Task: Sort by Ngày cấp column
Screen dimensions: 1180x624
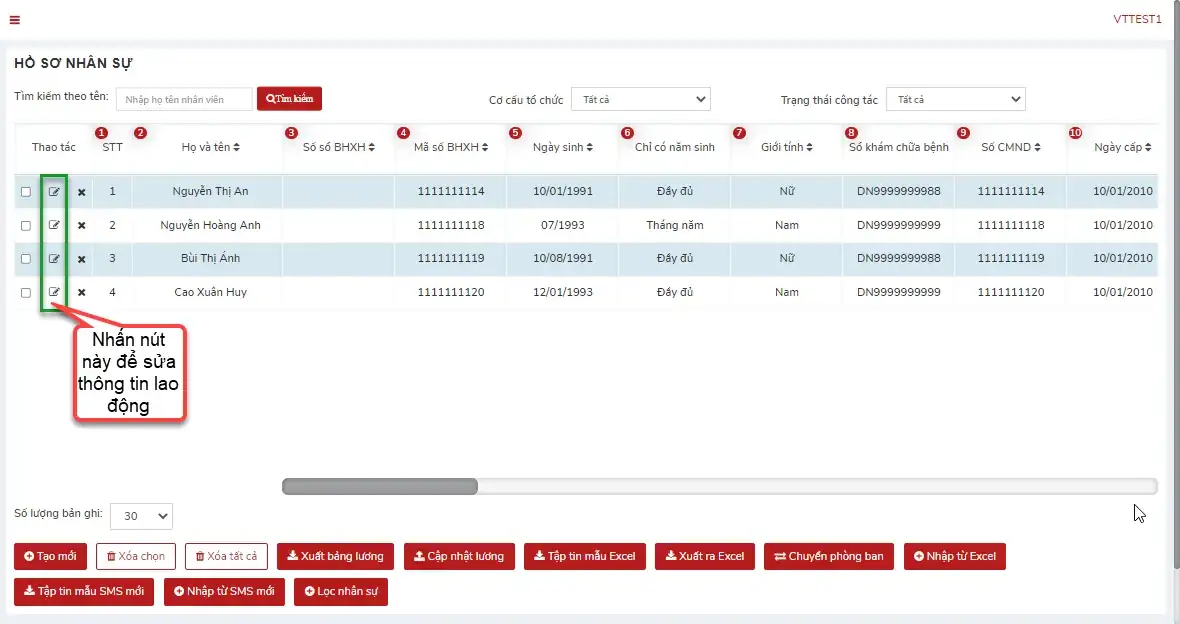Action: (x=1123, y=148)
